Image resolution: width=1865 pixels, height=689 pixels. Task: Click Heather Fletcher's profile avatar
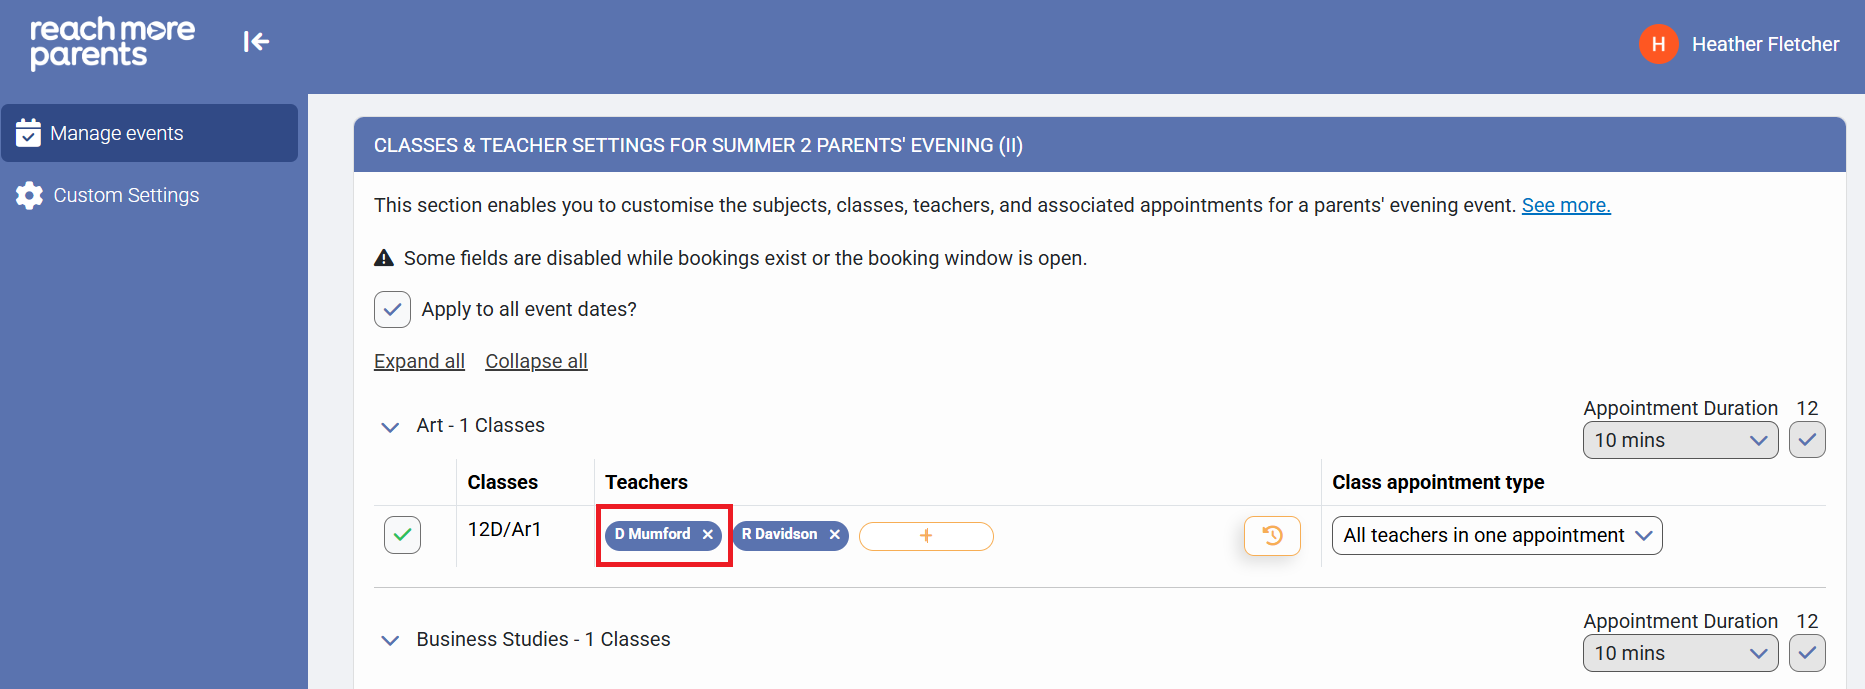[x=1658, y=44]
